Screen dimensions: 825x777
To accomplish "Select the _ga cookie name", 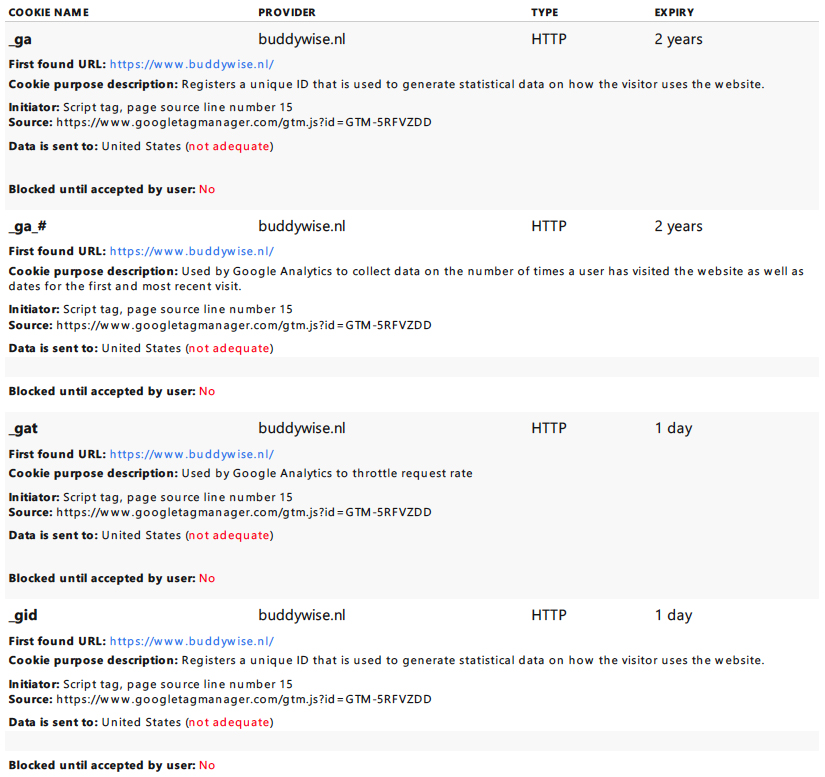I will tap(20, 39).
